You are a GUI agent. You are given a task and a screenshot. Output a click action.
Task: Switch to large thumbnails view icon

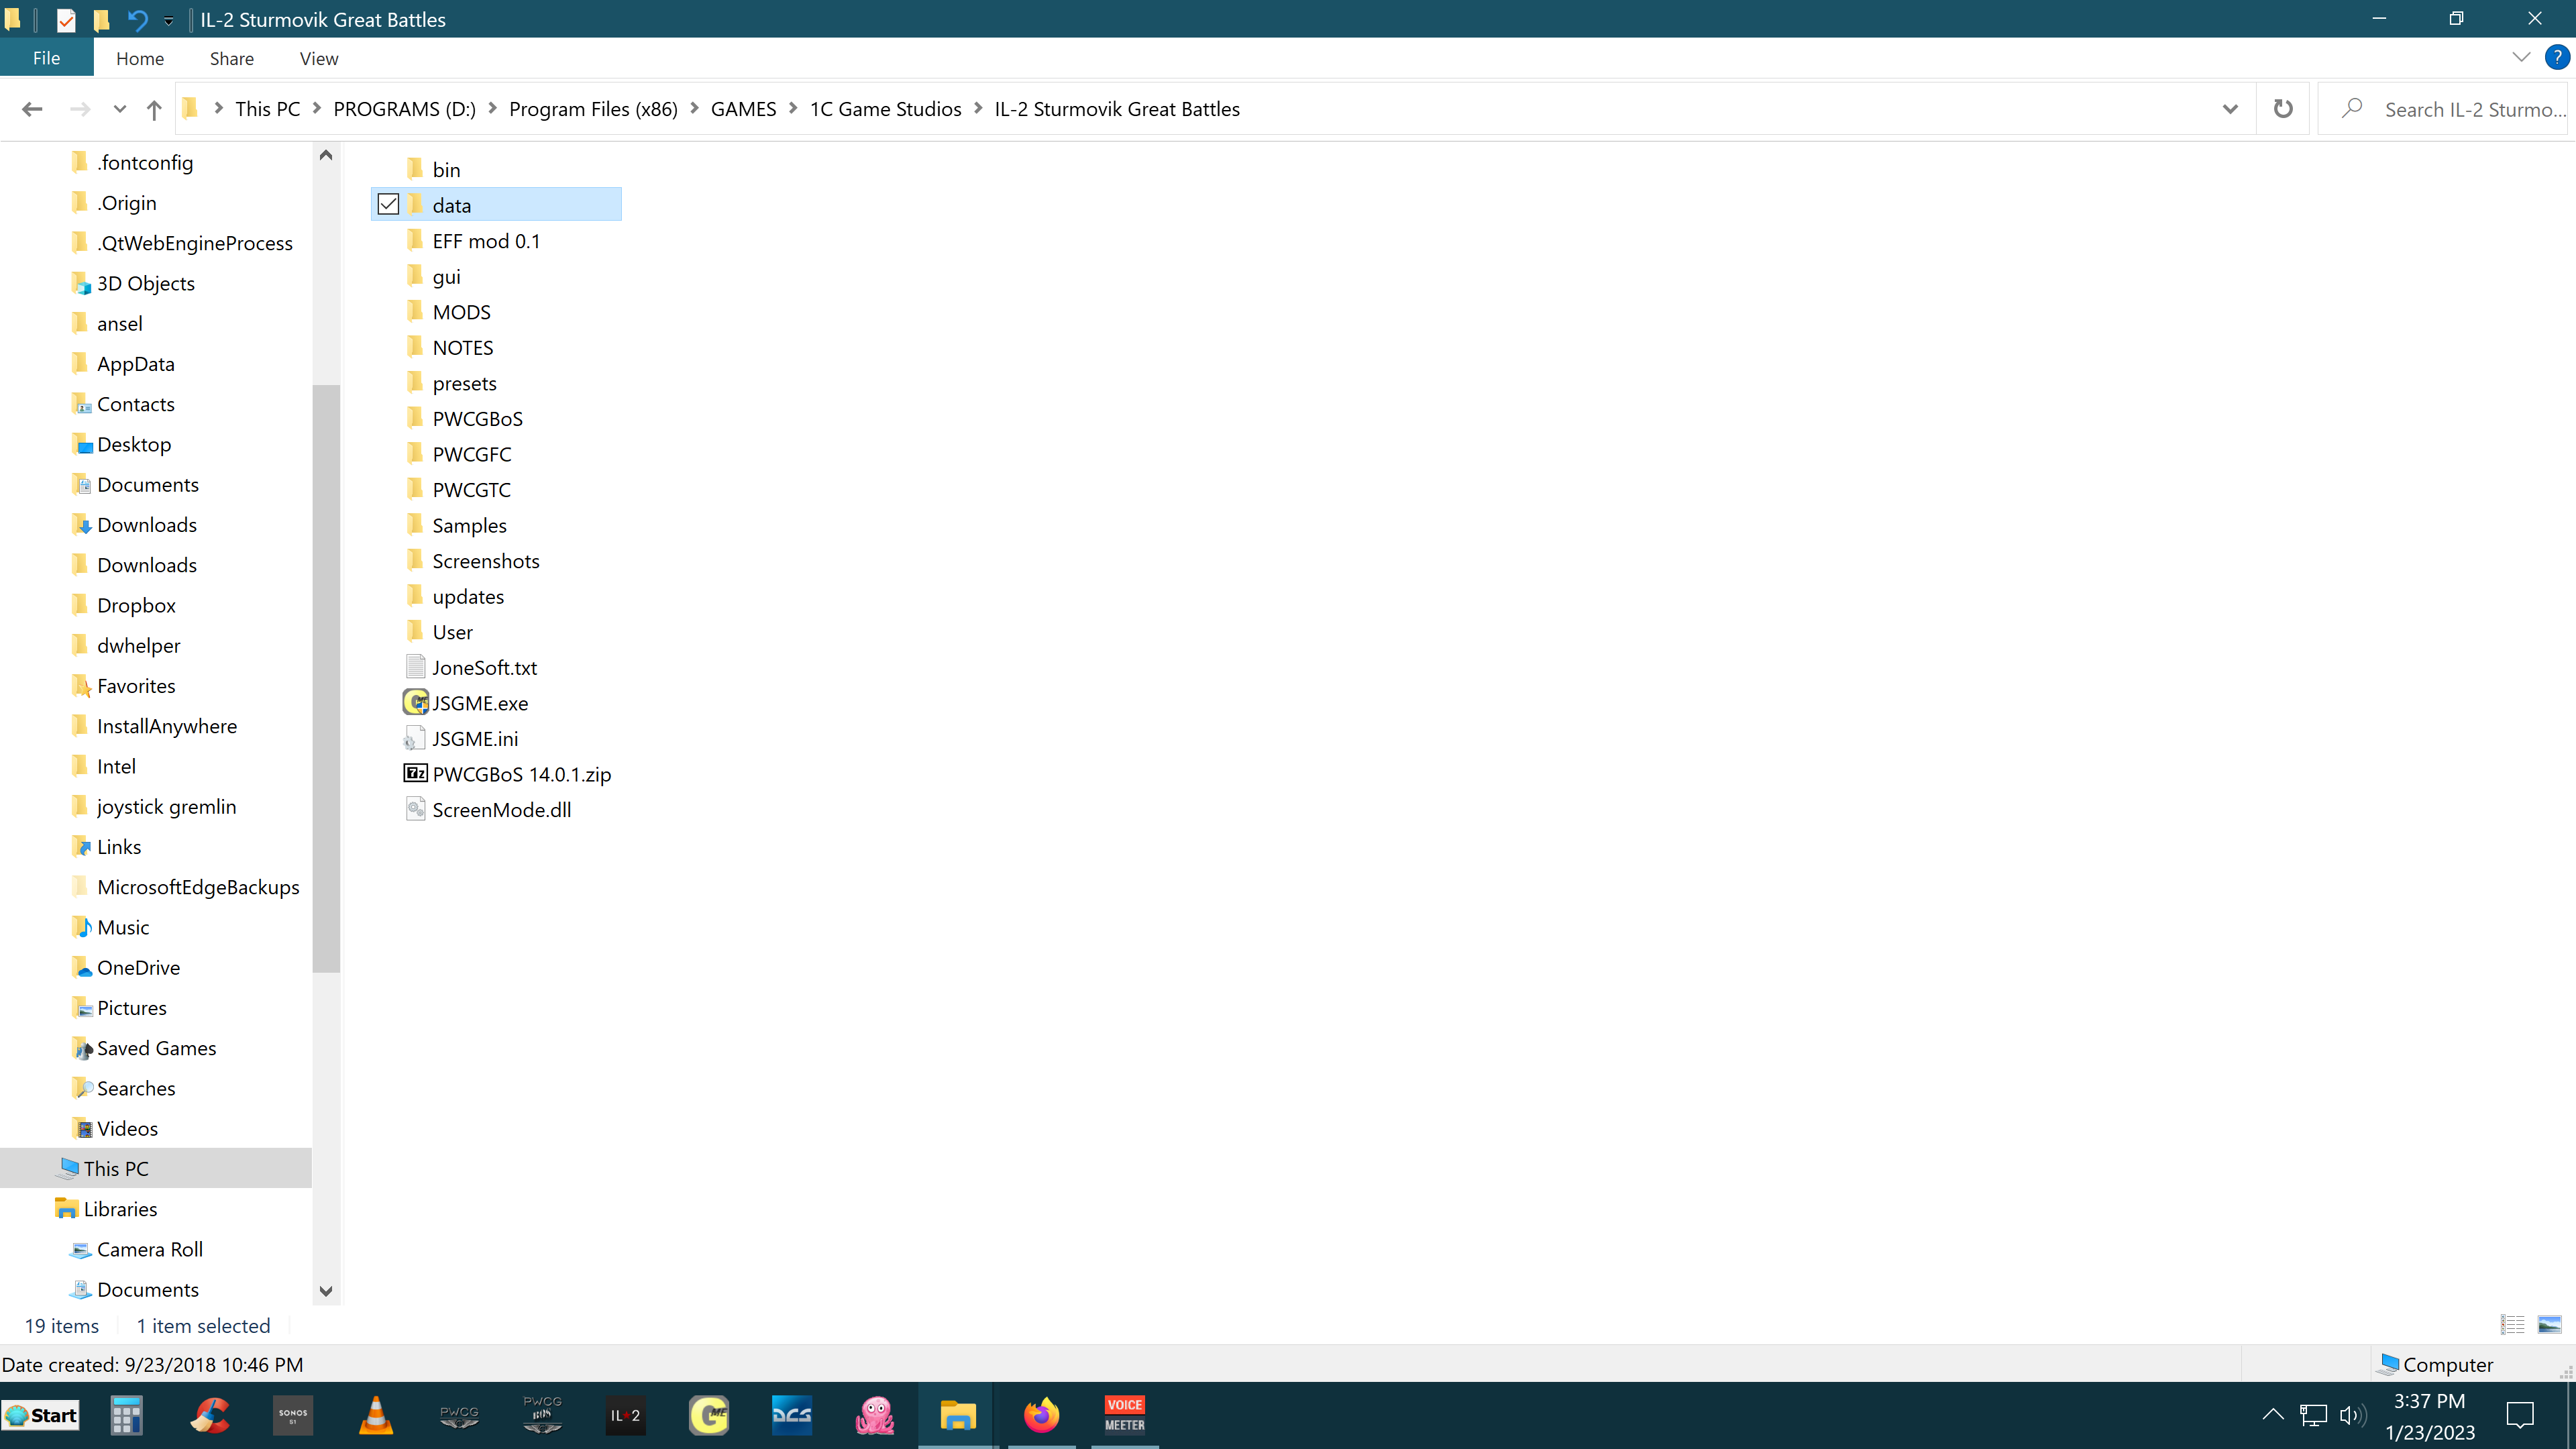pyautogui.click(x=2549, y=1325)
